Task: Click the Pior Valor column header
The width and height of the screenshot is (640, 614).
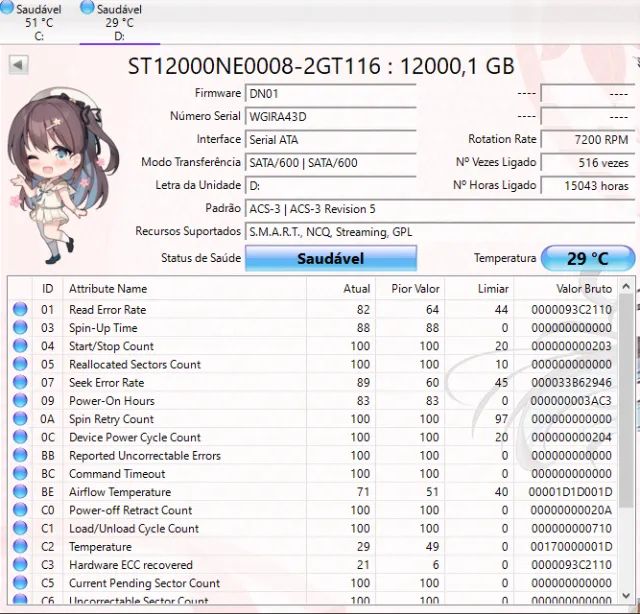Action: coord(410,289)
